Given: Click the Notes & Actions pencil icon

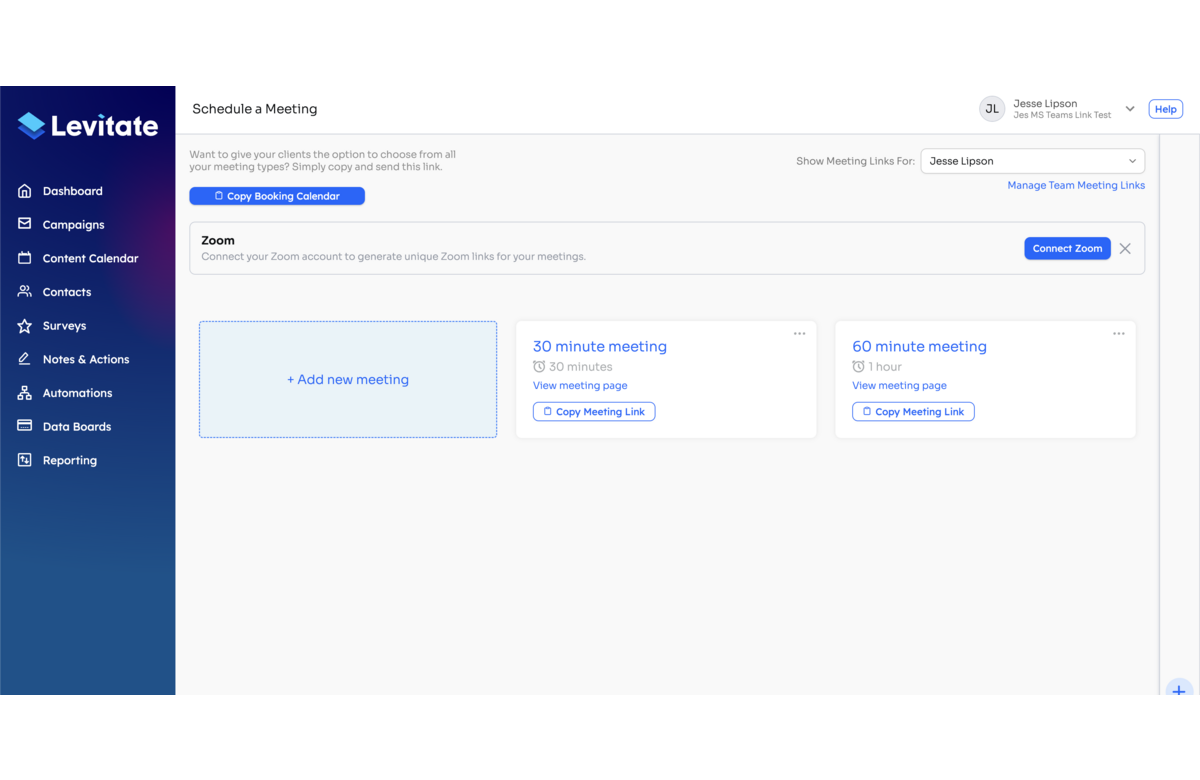Looking at the screenshot, I should coord(25,359).
